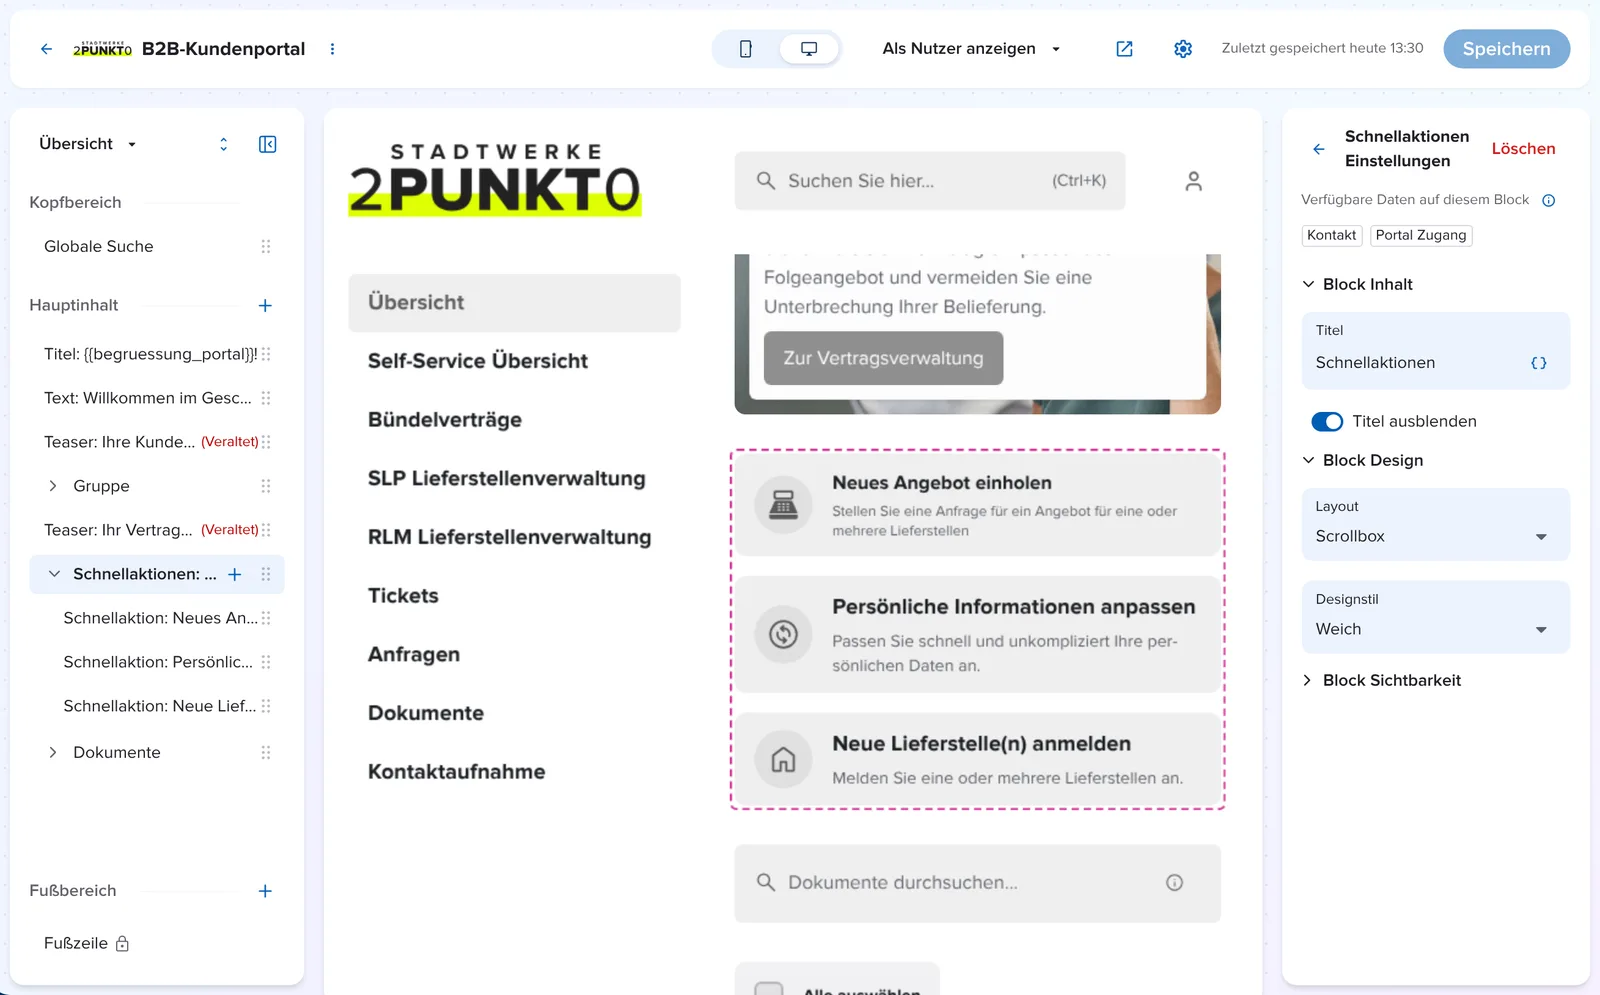
Task: Click the variable braces icon in Titel field
Action: click(x=1539, y=363)
